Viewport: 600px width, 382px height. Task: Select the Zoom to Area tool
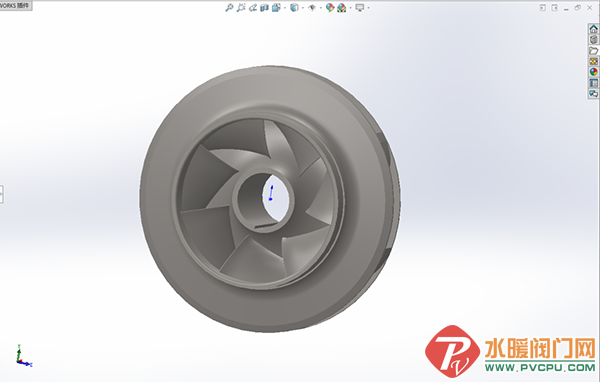[241, 8]
